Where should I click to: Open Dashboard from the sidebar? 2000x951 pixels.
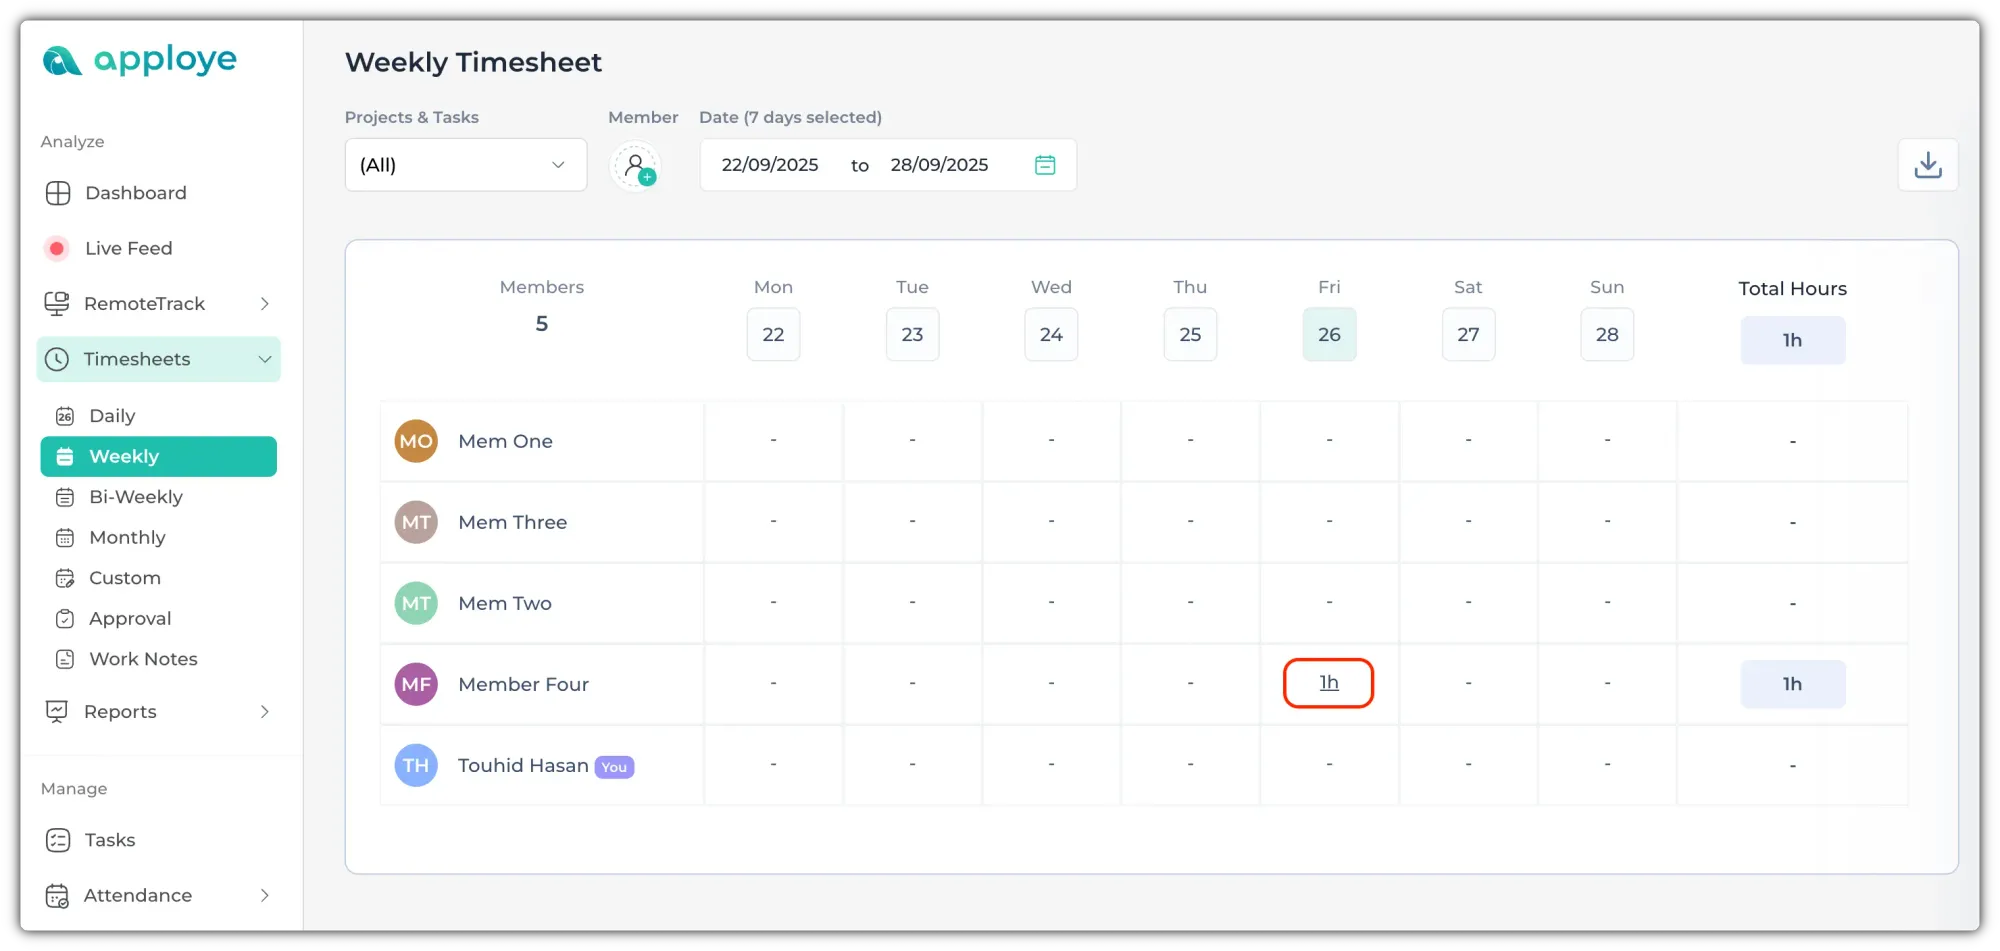pyautogui.click(x=135, y=193)
